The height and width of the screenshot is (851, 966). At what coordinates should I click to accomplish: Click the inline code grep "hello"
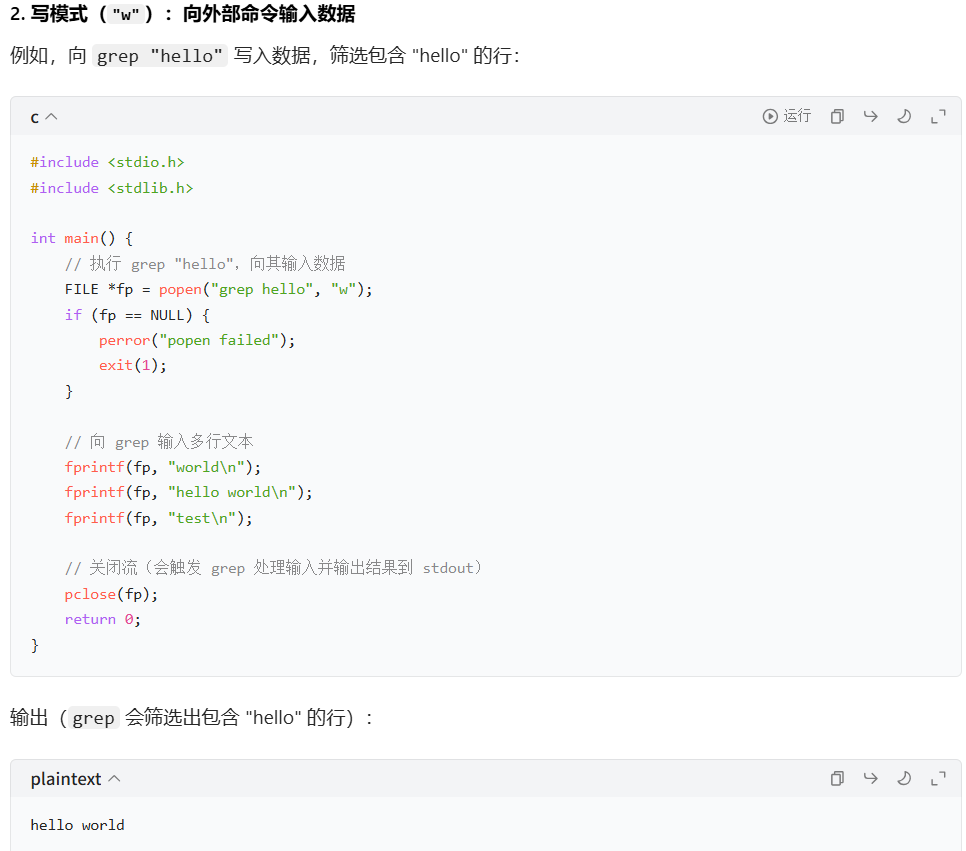tap(160, 56)
